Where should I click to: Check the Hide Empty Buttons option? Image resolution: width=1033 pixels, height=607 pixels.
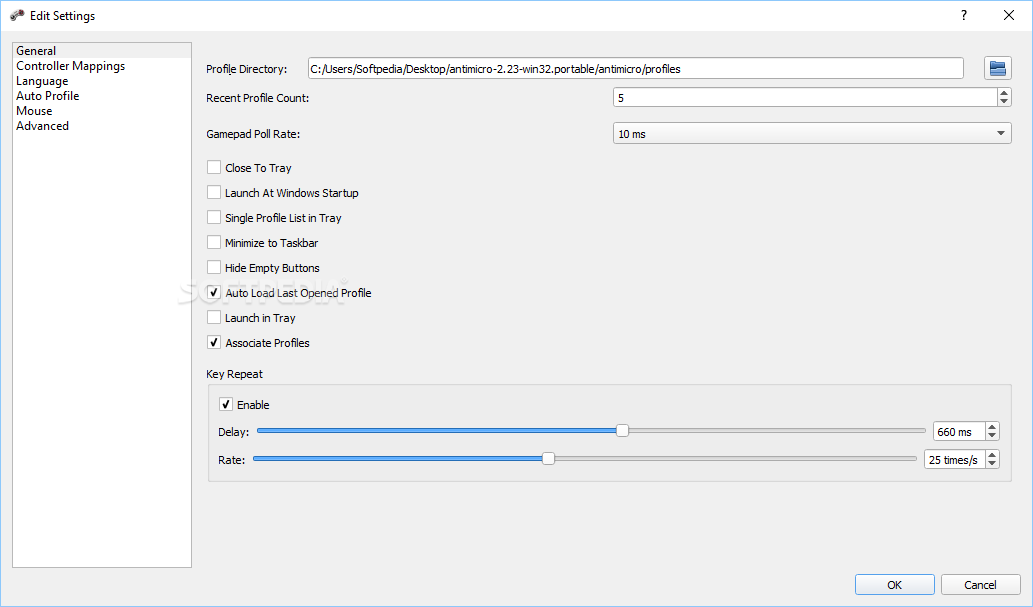[214, 268]
